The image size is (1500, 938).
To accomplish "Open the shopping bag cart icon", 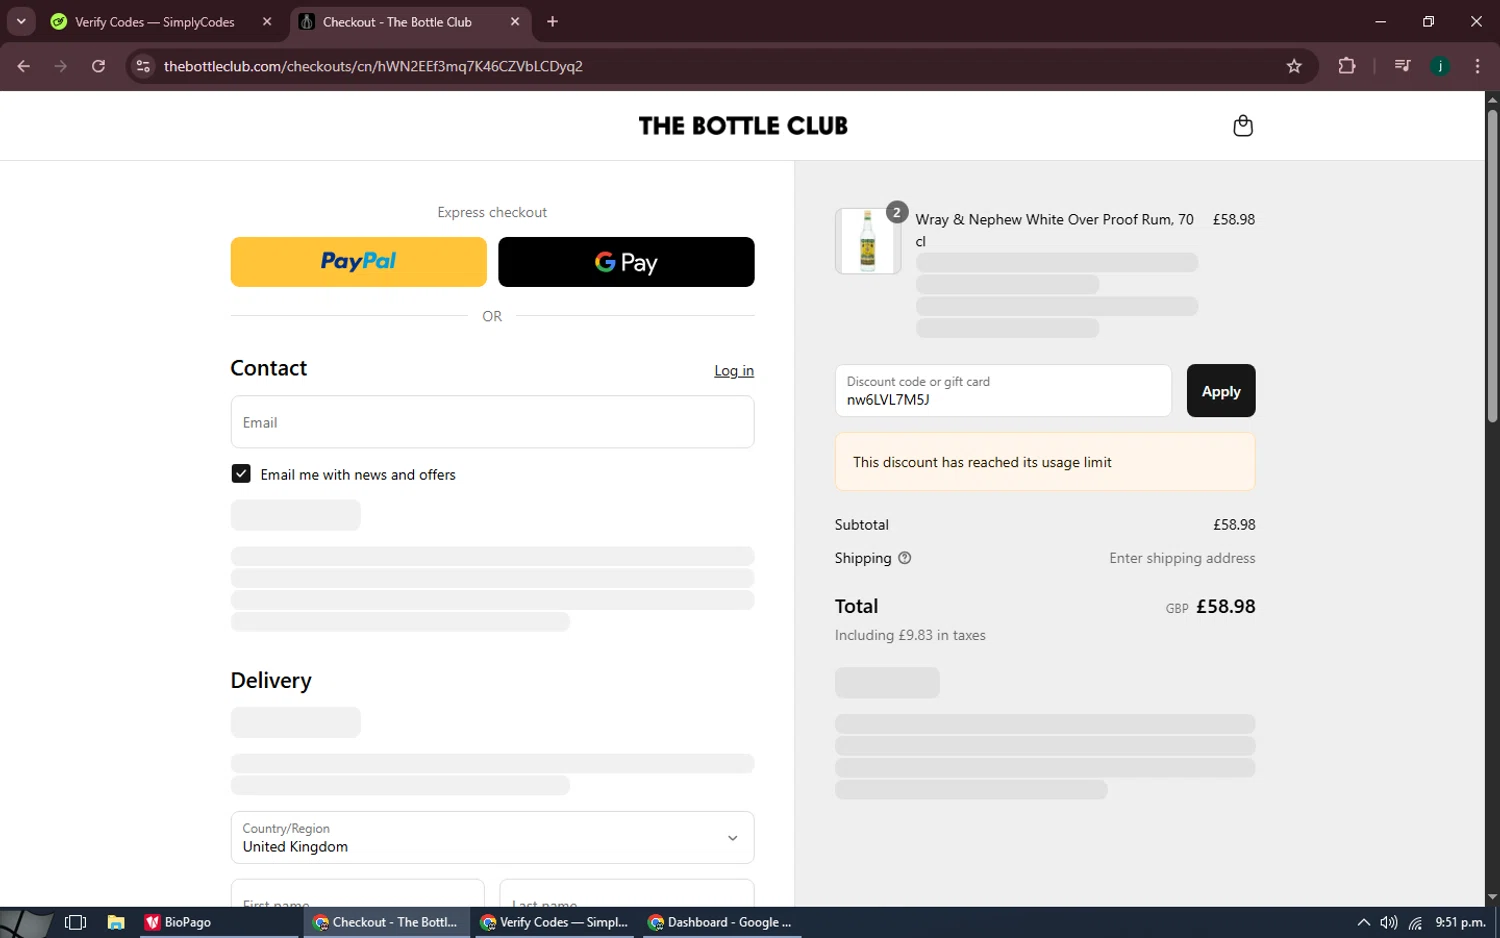I will (x=1242, y=126).
